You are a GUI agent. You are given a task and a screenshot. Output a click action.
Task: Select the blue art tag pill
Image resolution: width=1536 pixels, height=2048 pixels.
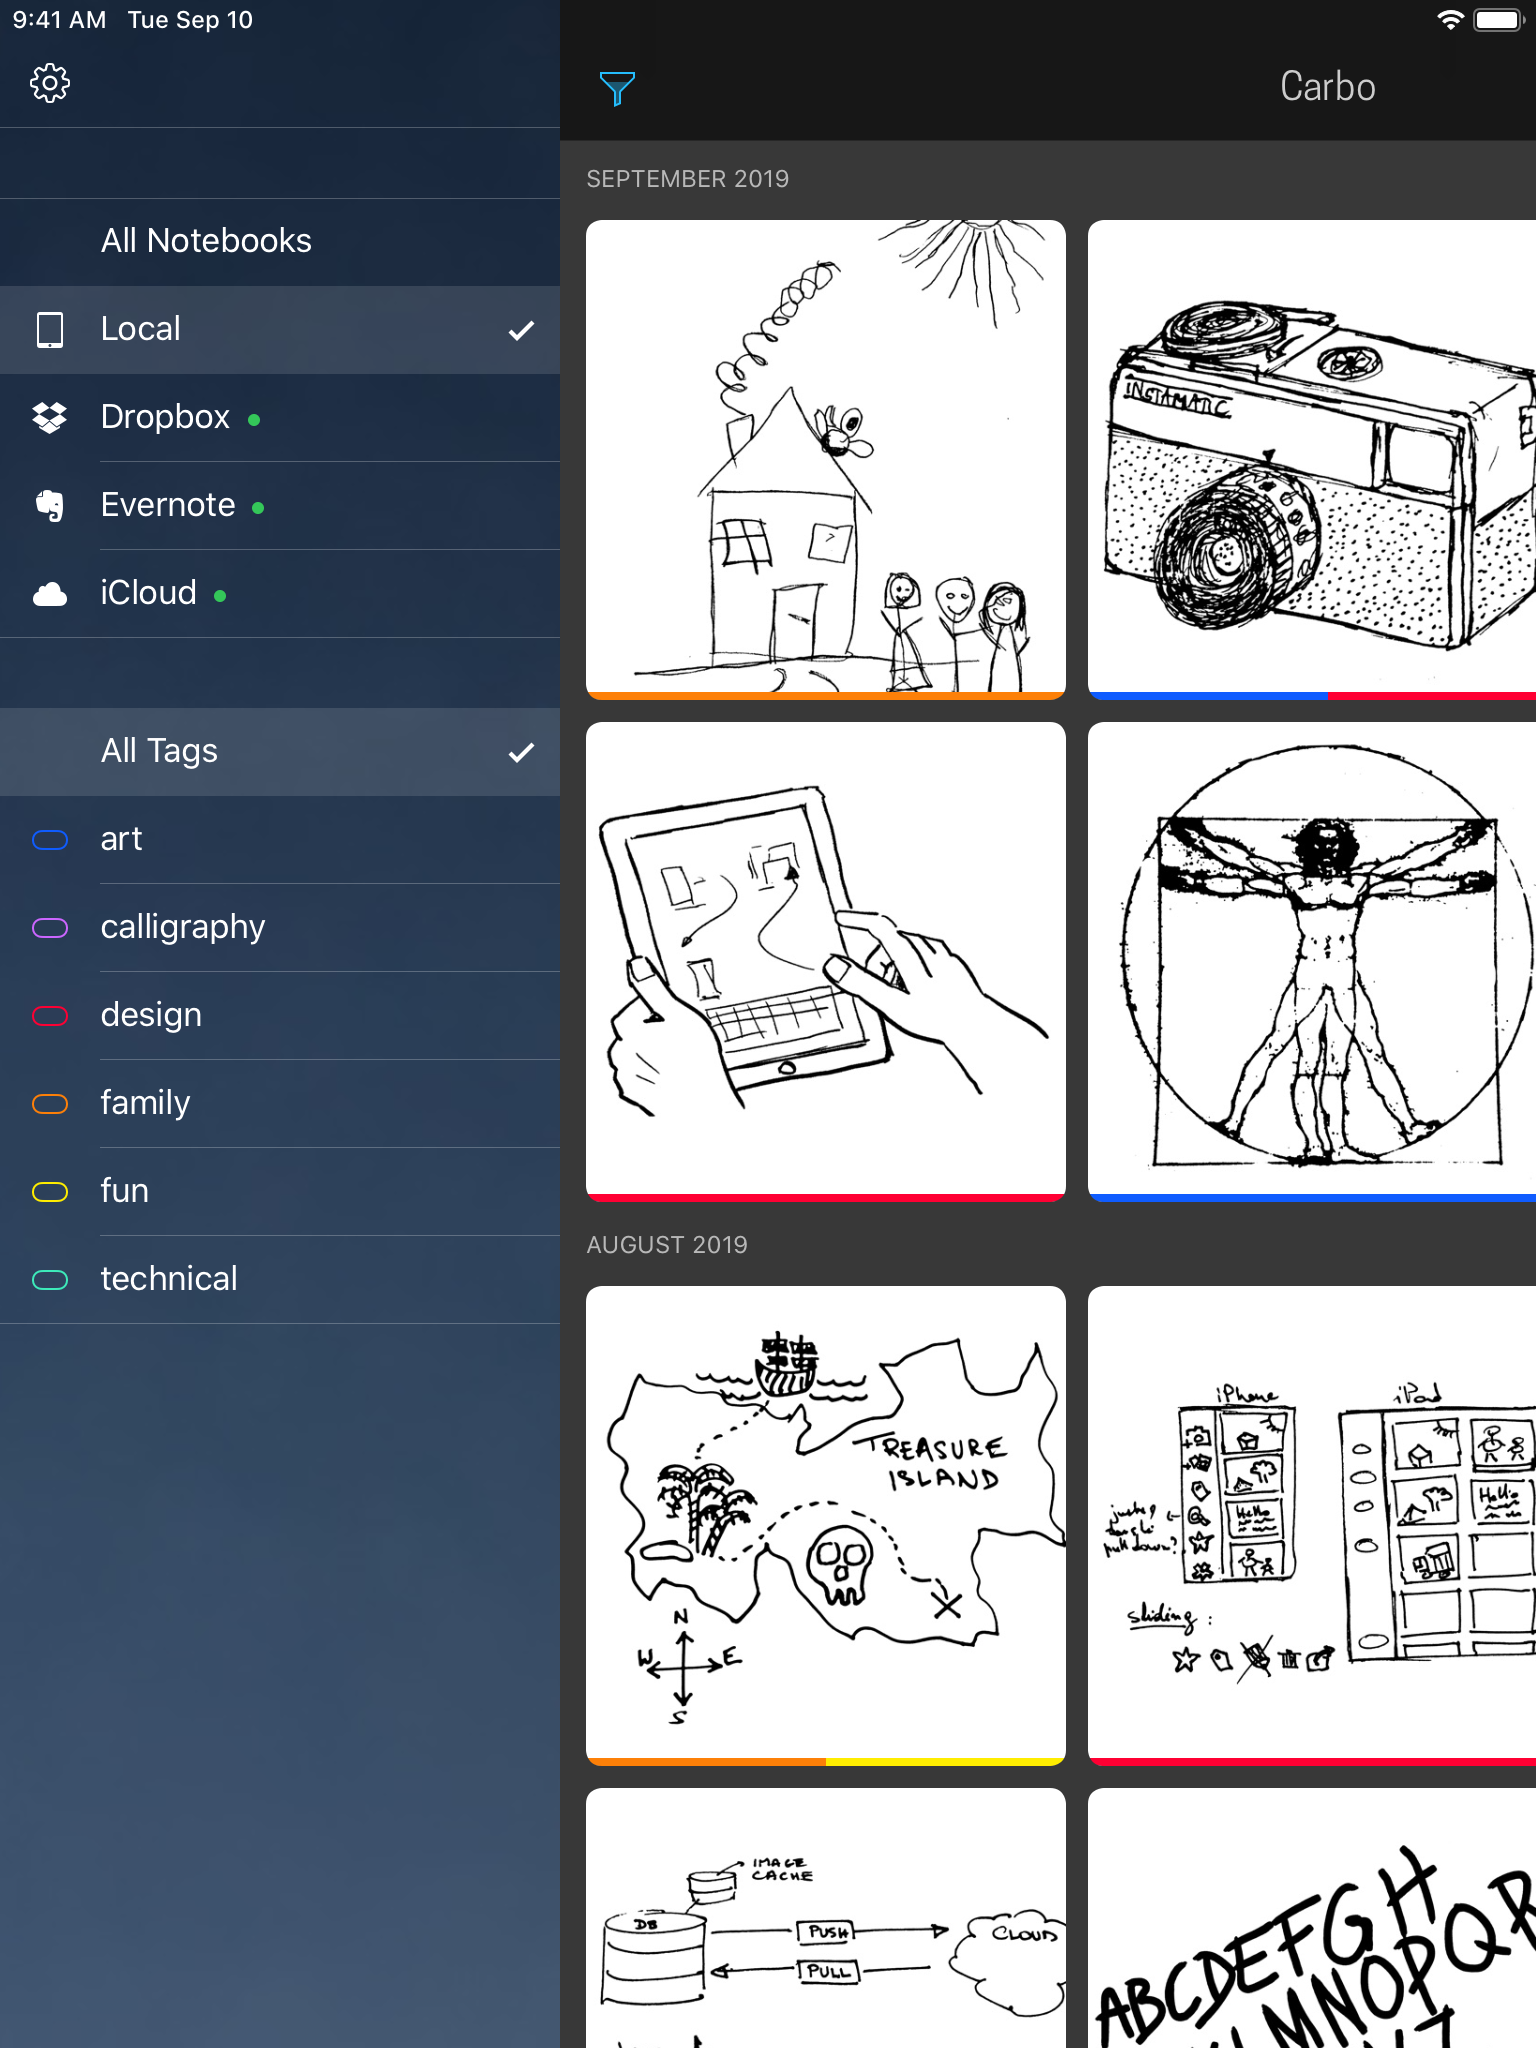tap(50, 840)
